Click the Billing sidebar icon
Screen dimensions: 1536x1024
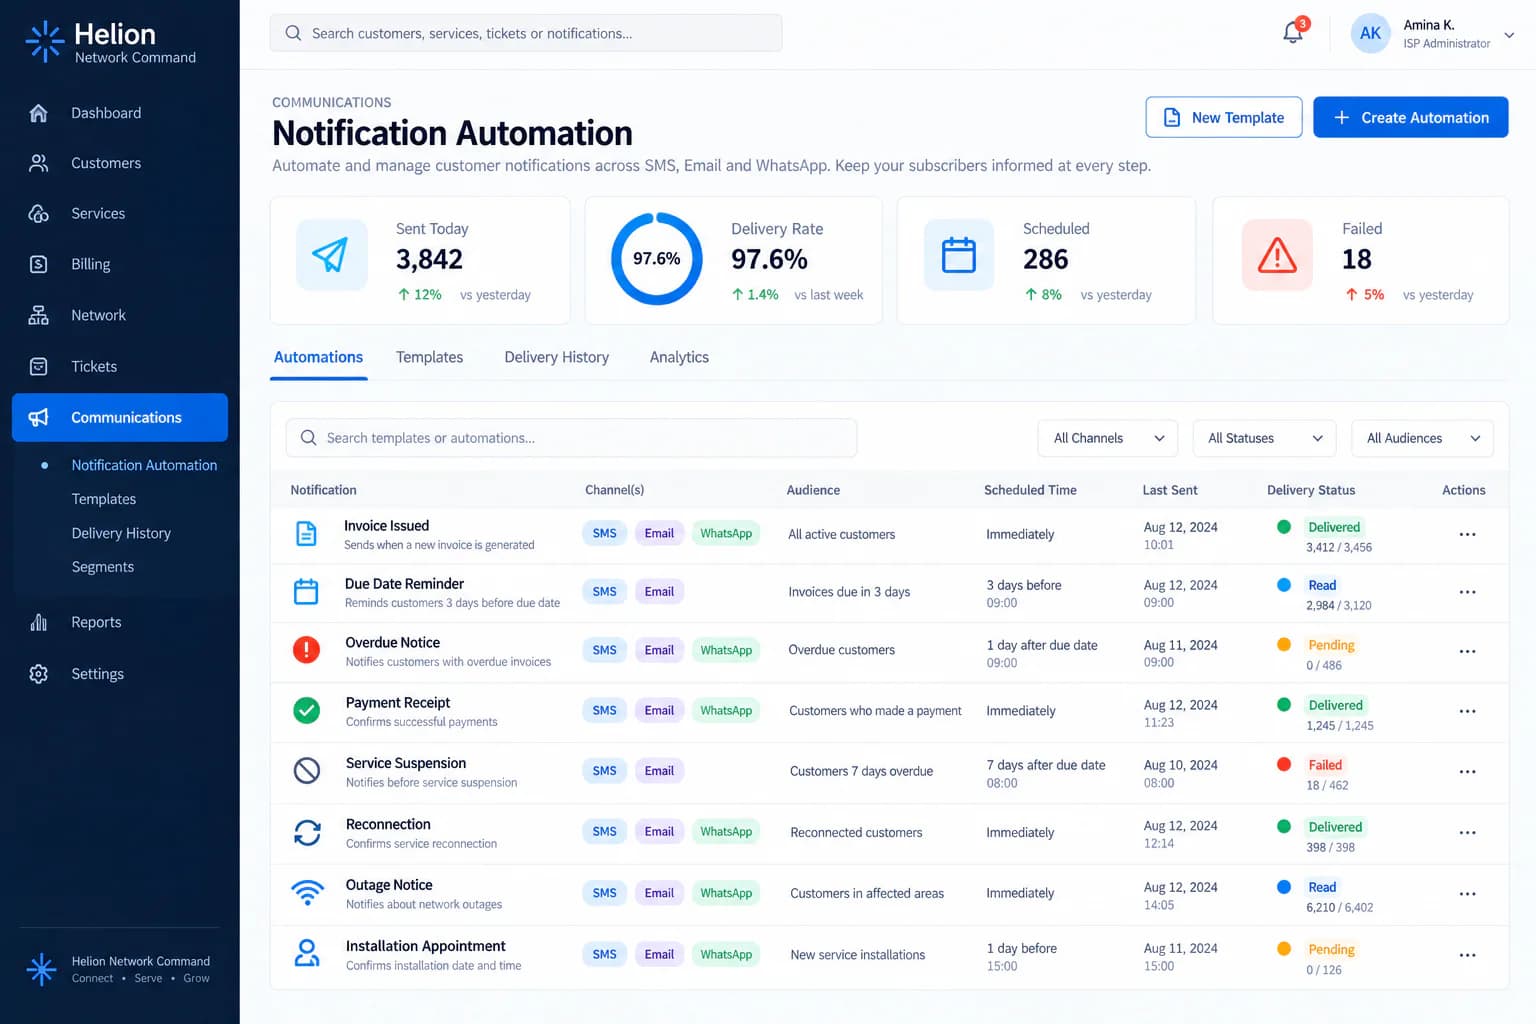(39, 264)
